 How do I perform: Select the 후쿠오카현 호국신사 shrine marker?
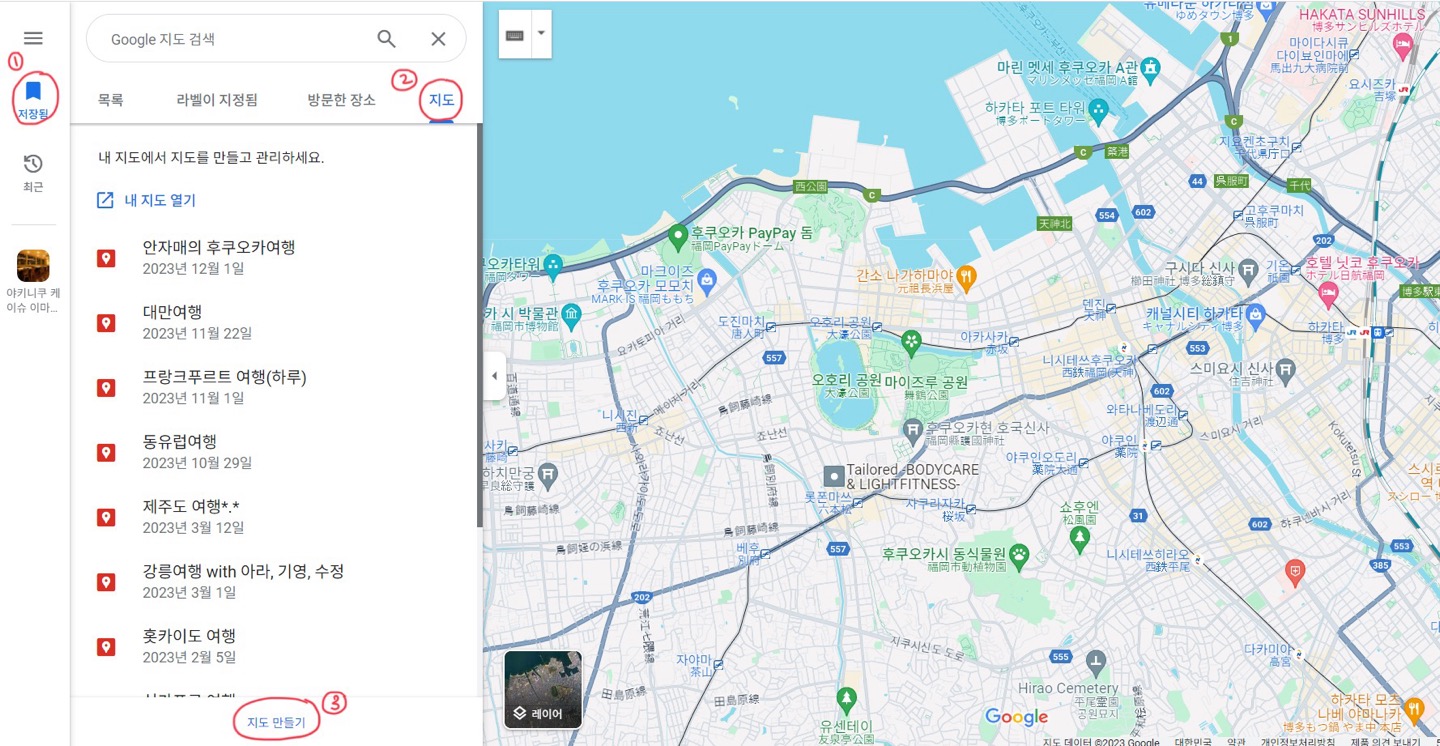(912, 430)
